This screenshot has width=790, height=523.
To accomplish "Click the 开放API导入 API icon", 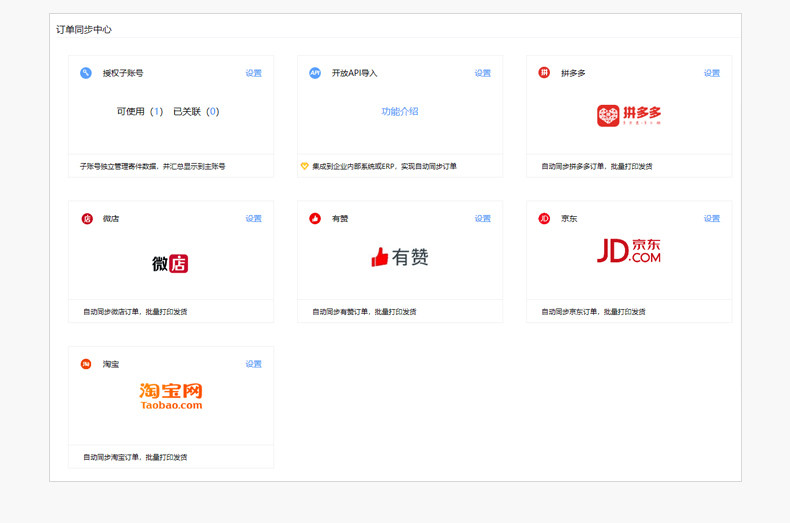I will pos(315,73).
